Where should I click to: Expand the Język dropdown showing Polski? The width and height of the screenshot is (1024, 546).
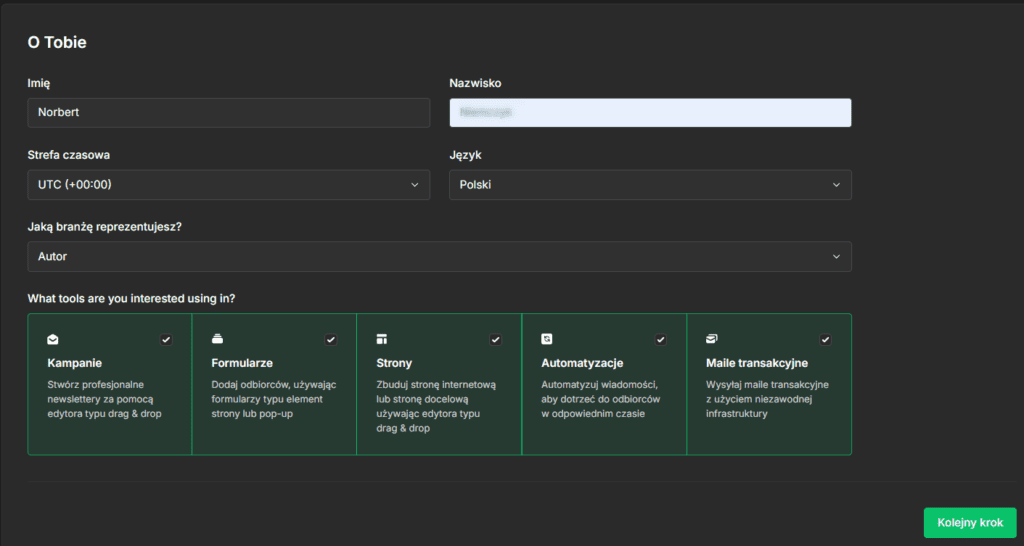coord(650,185)
